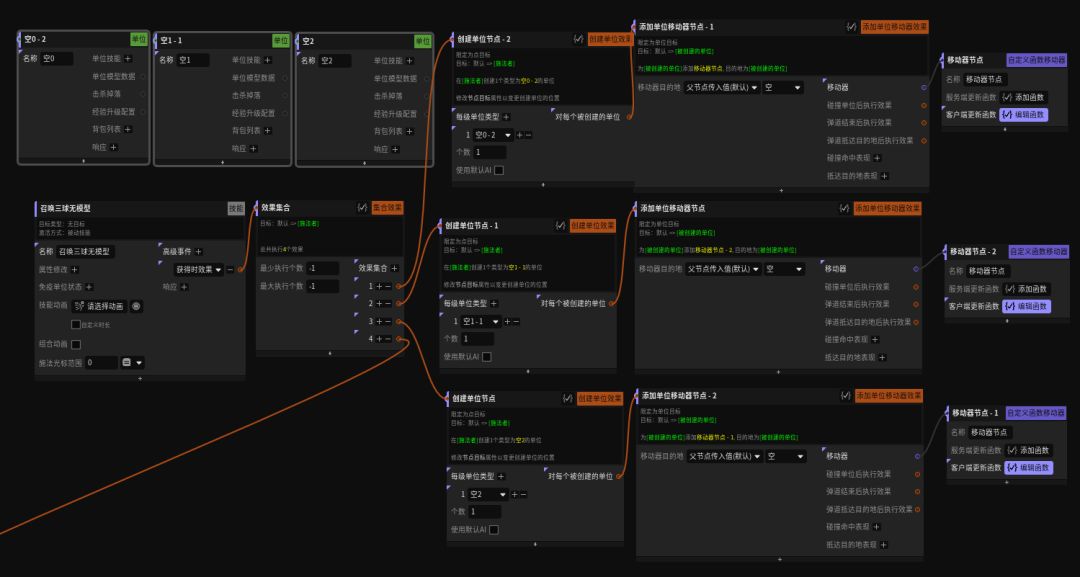
Task: Click 编辑函数 button on 移动器节点
Action: tap(1024, 114)
